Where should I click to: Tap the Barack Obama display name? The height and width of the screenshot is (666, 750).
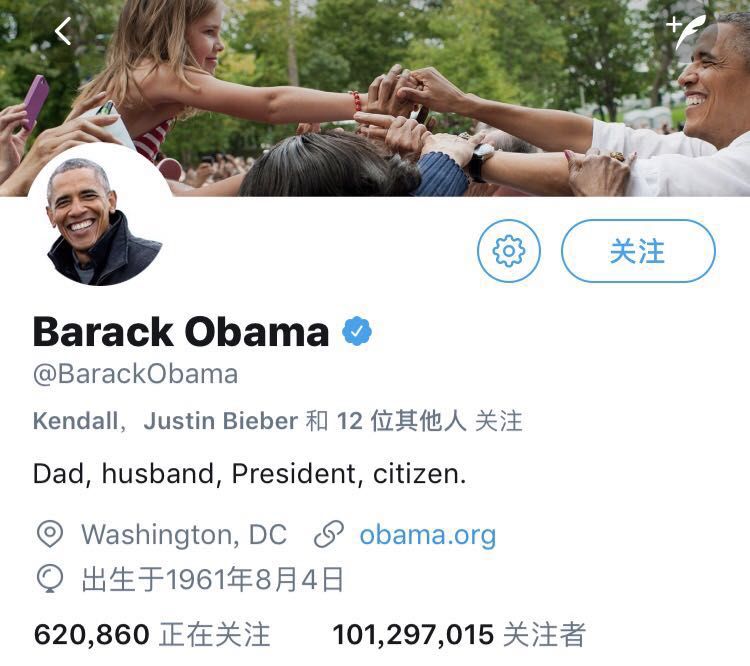(181, 331)
